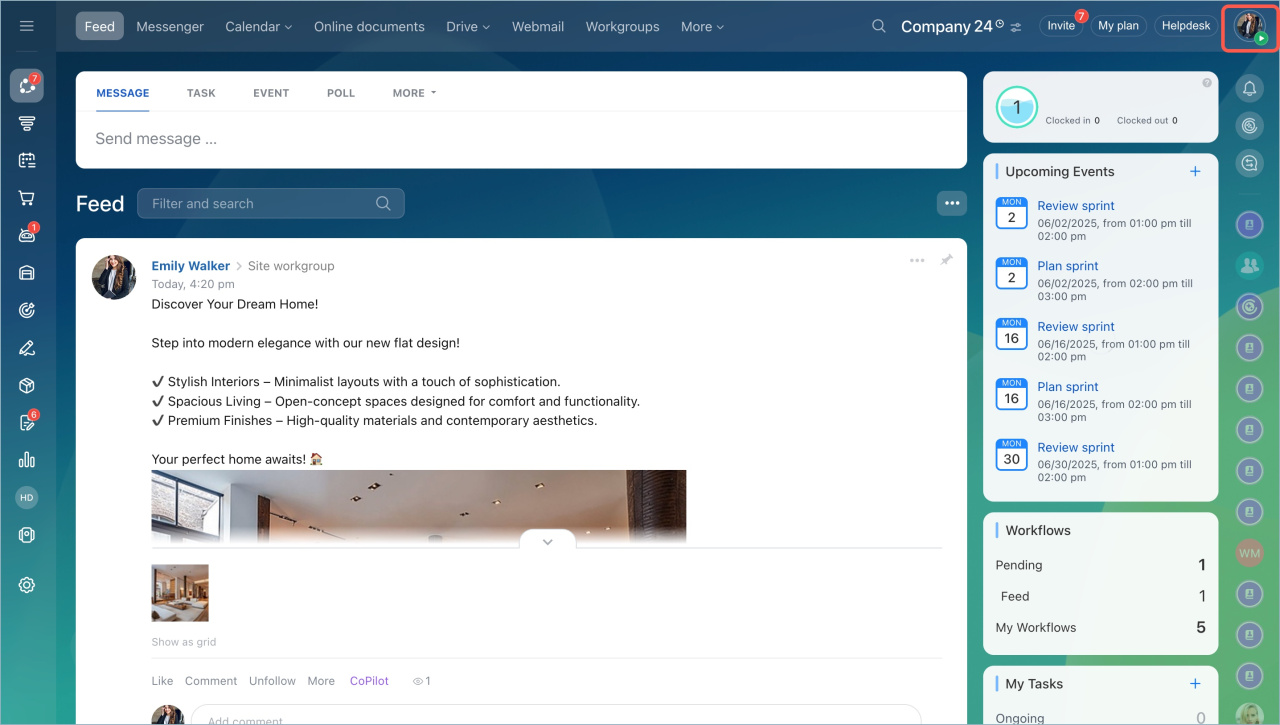Screen dimensions: 1280x725
Task: Click the Filter and search field
Action: [260, 204]
